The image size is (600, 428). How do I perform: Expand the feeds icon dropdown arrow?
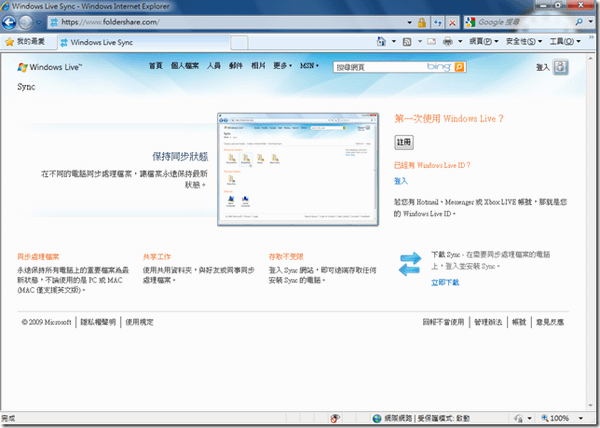(x=419, y=42)
